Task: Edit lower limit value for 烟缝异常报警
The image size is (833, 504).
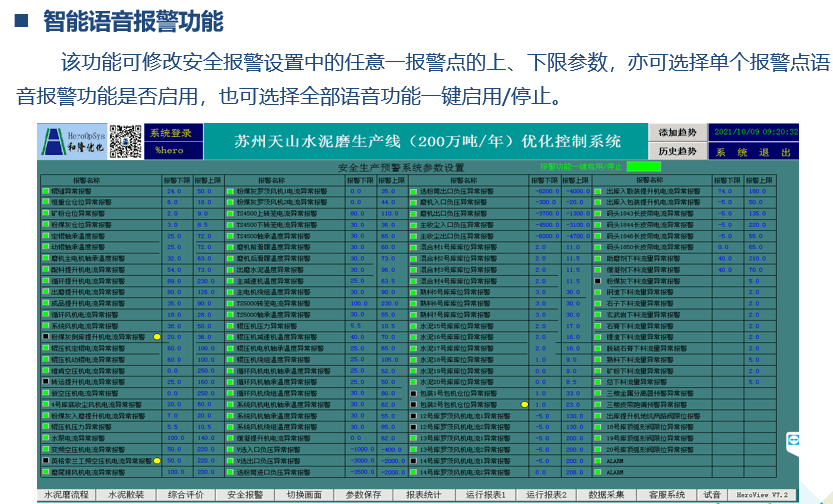Action: click(x=173, y=190)
